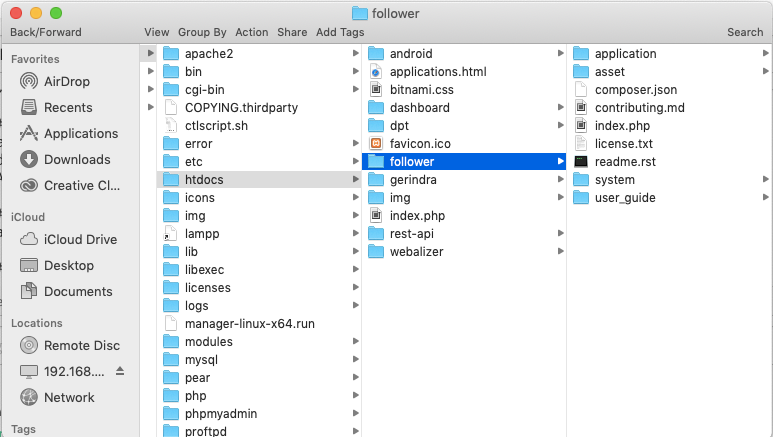Viewport: 773px width, 437px height.
Task: Select the 192.168 computer icon
Action: [x=29, y=371]
